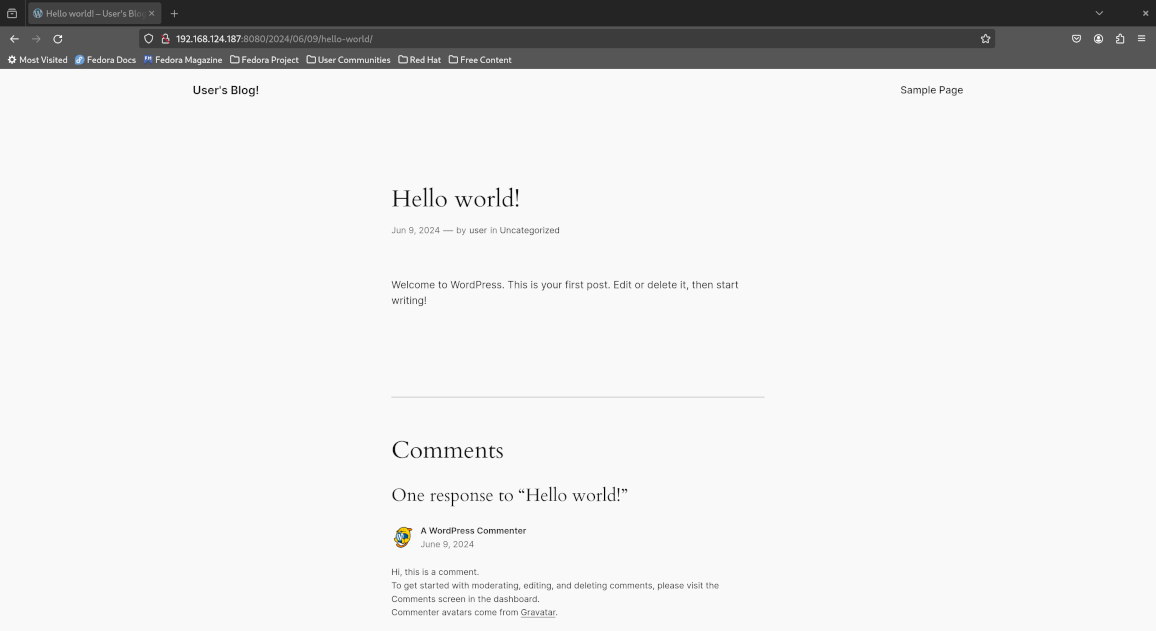Open the Uncategorized category link

pyautogui.click(x=529, y=230)
